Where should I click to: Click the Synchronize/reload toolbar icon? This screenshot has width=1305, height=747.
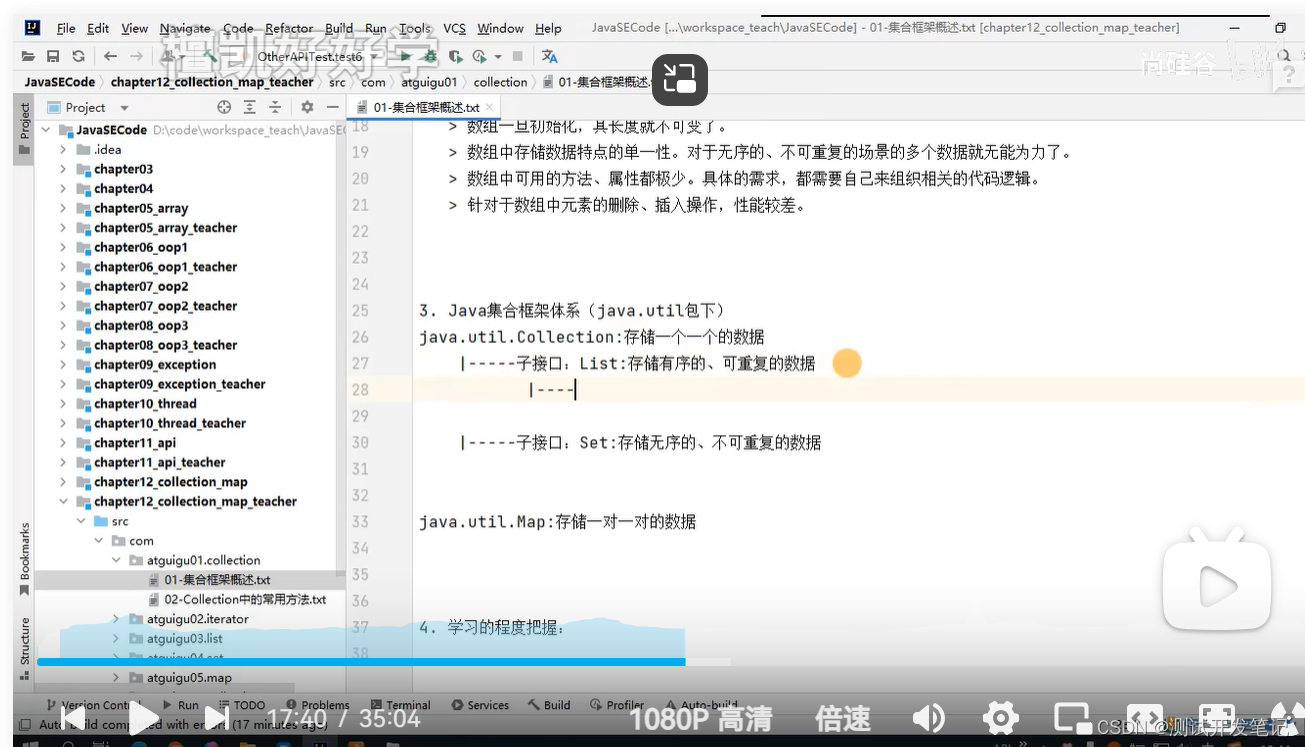[78, 56]
